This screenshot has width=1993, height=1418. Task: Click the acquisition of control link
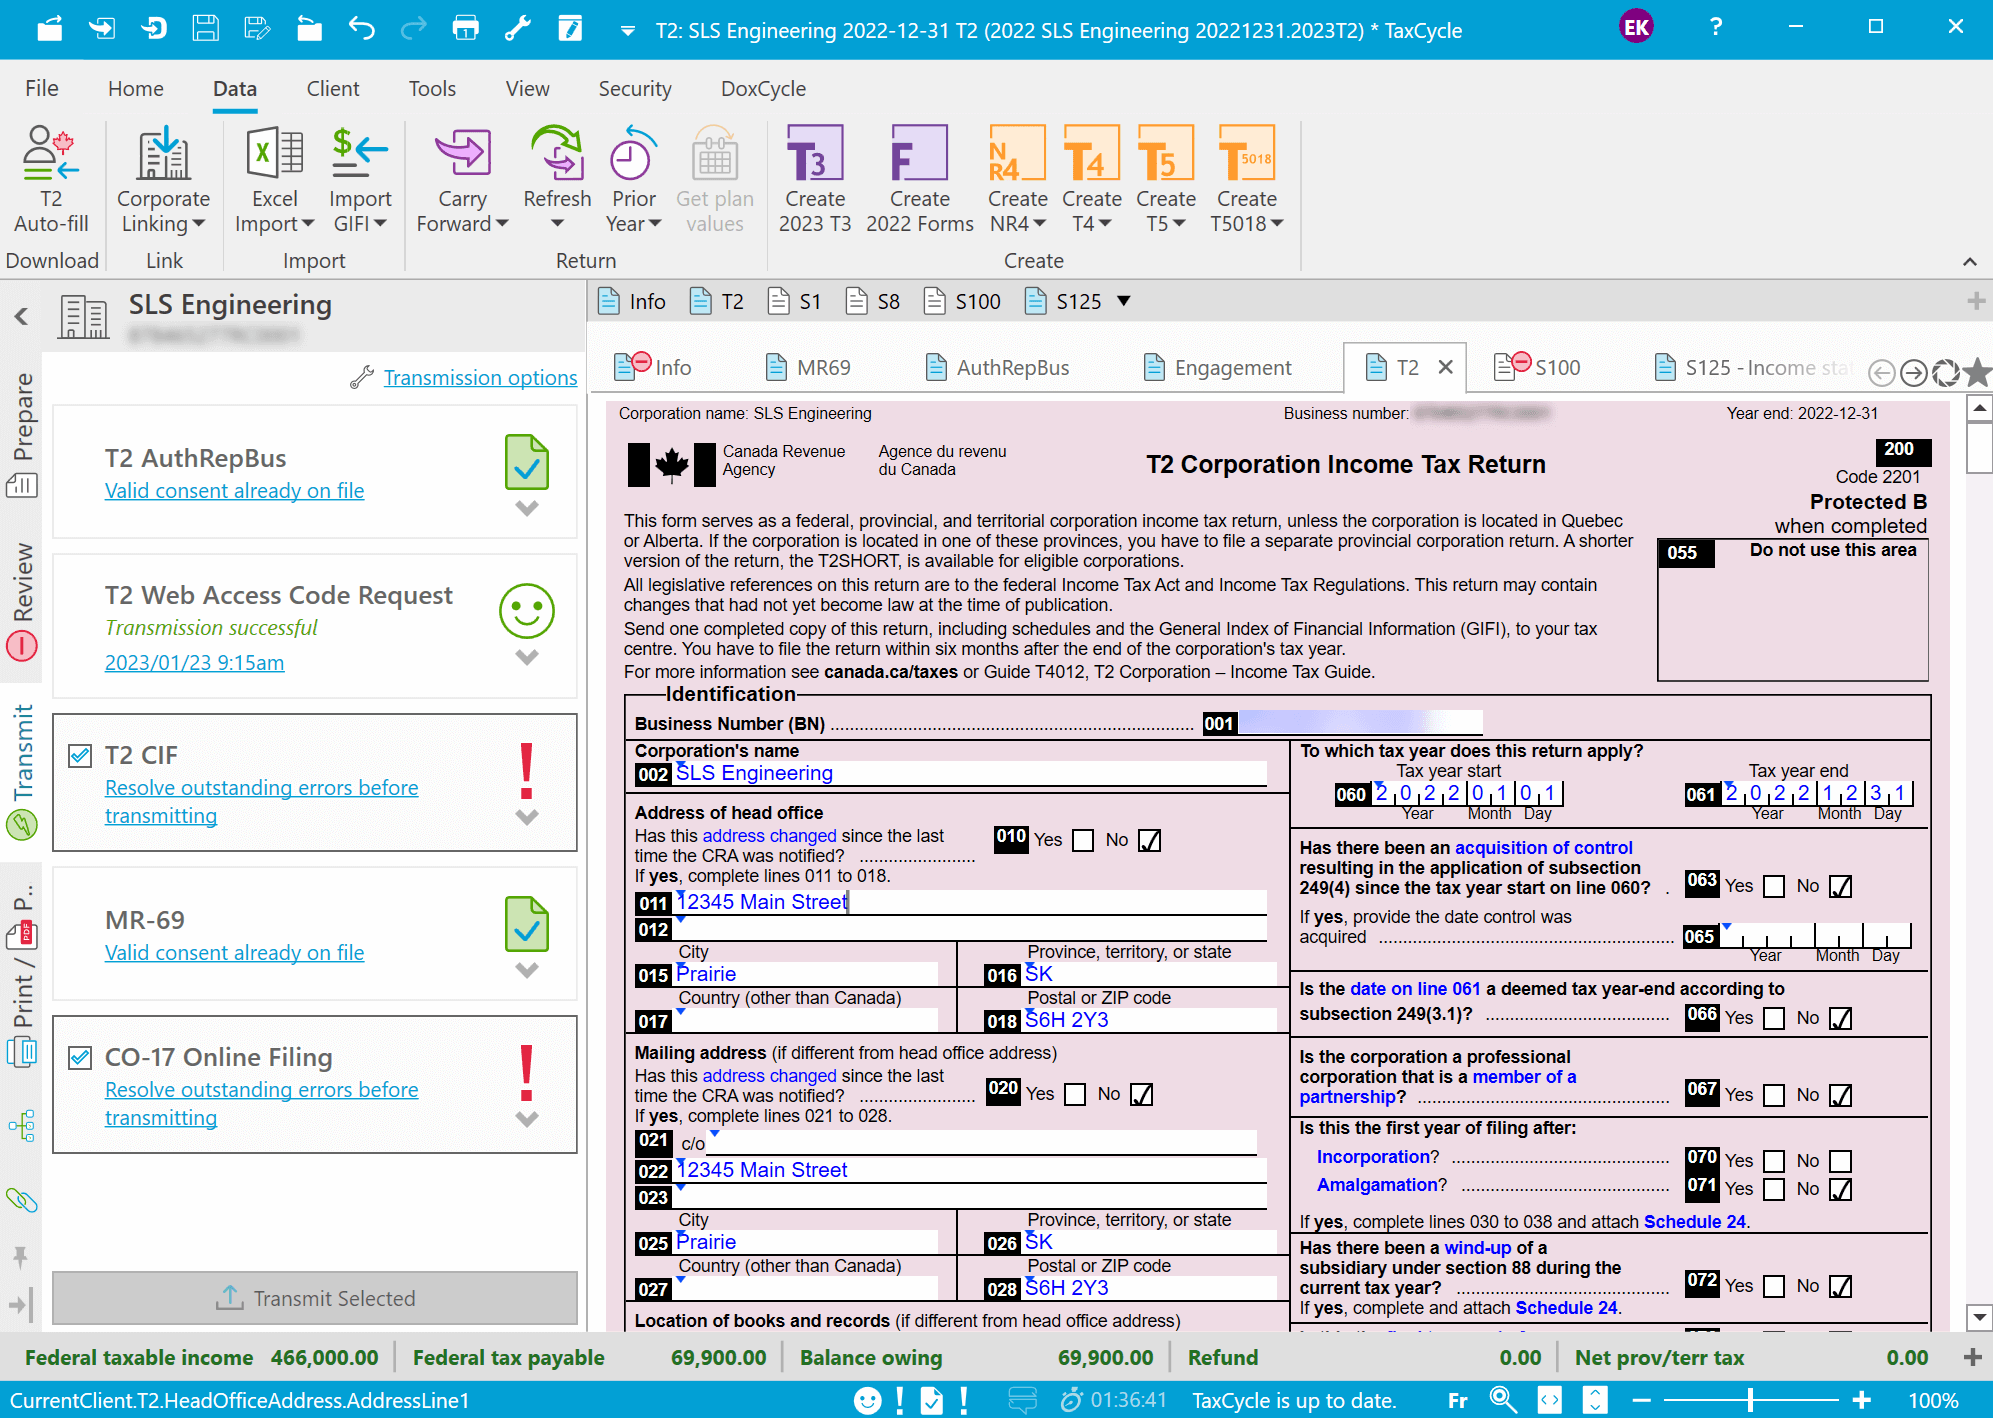(x=1543, y=848)
